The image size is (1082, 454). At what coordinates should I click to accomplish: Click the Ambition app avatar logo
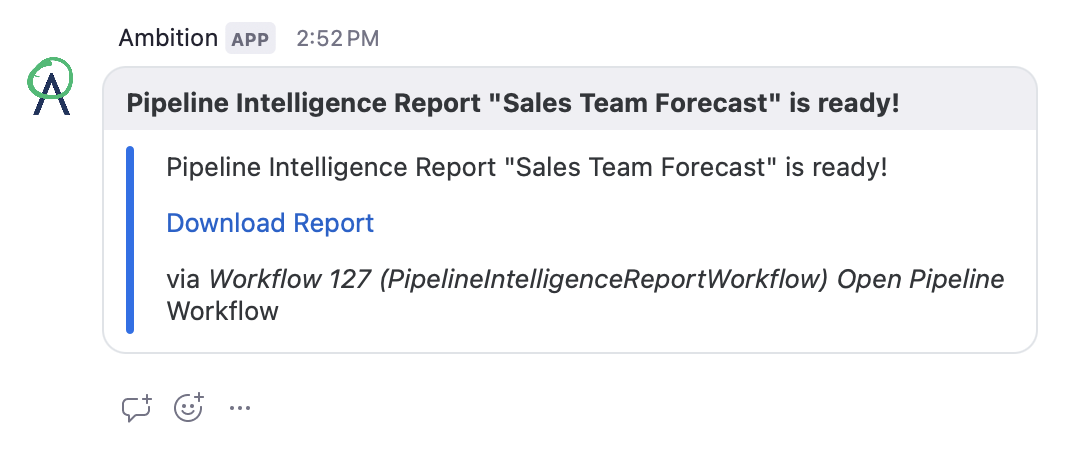click(x=49, y=87)
